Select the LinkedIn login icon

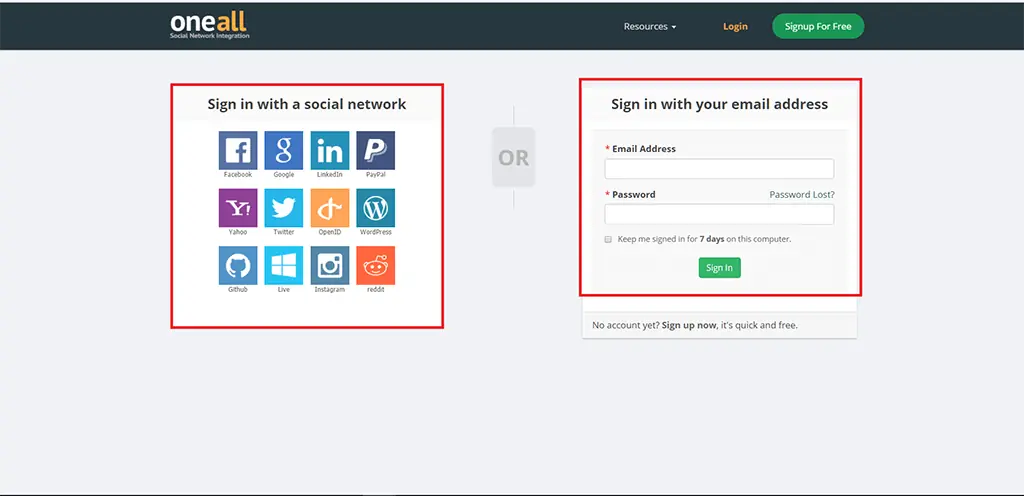pos(330,150)
